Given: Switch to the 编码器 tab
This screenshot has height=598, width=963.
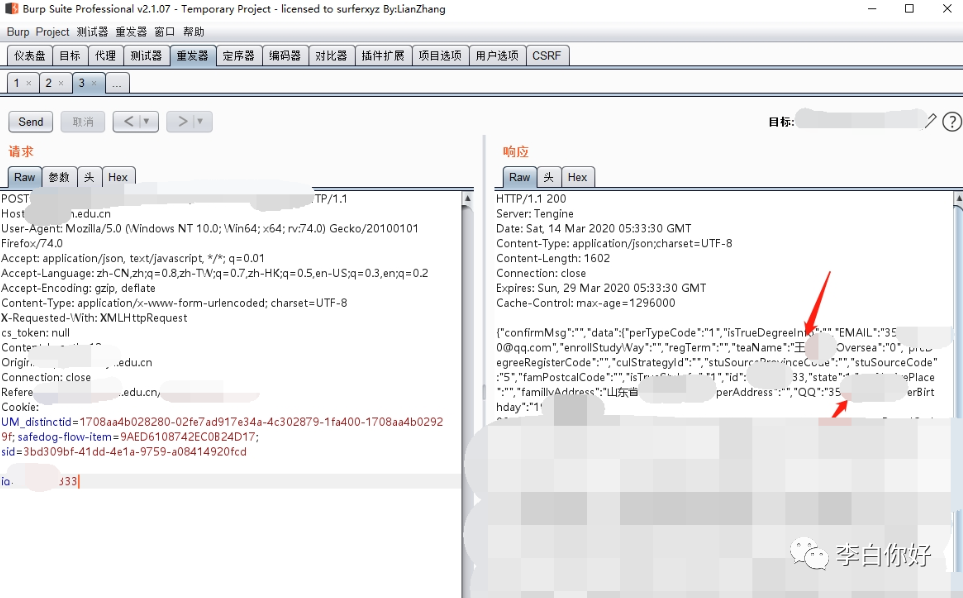Looking at the screenshot, I should coord(285,56).
